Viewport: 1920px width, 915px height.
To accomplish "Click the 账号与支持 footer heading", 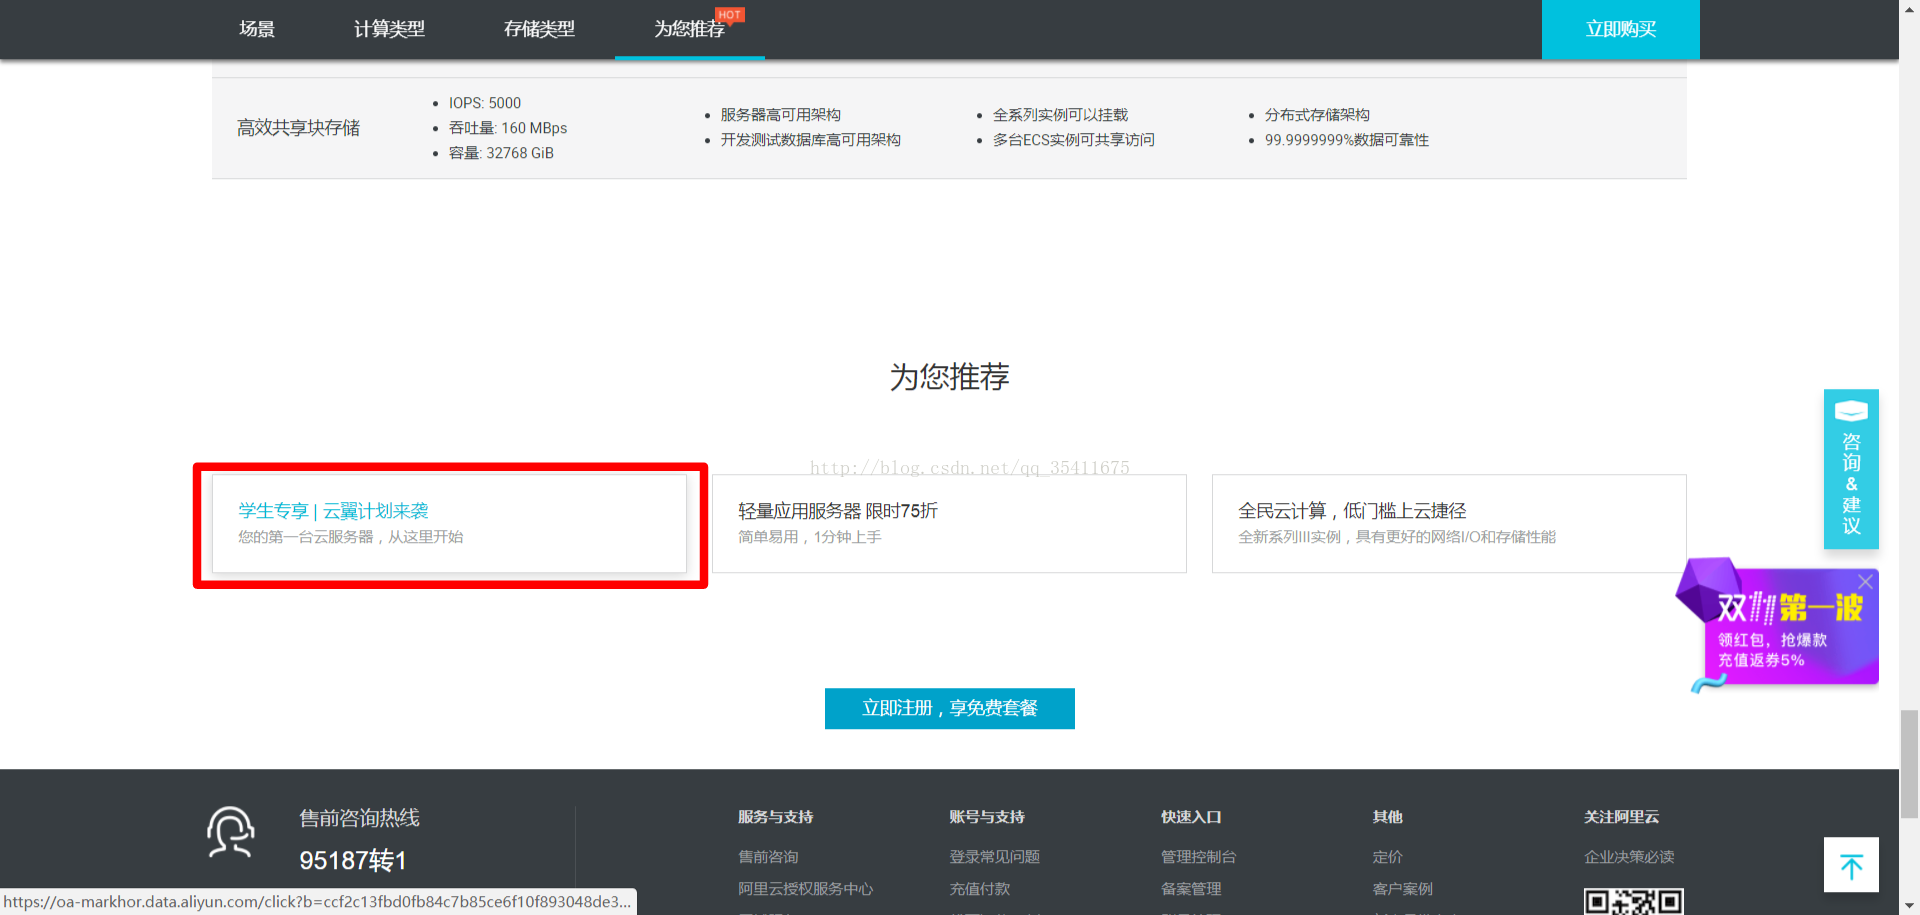I will coord(987,817).
